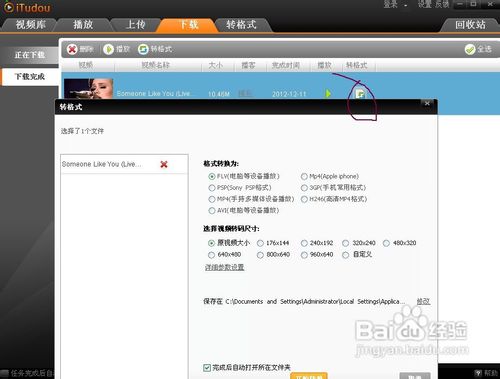Open the 回收站 tab
The width and height of the screenshot is (500, 379).
(470, 25)
